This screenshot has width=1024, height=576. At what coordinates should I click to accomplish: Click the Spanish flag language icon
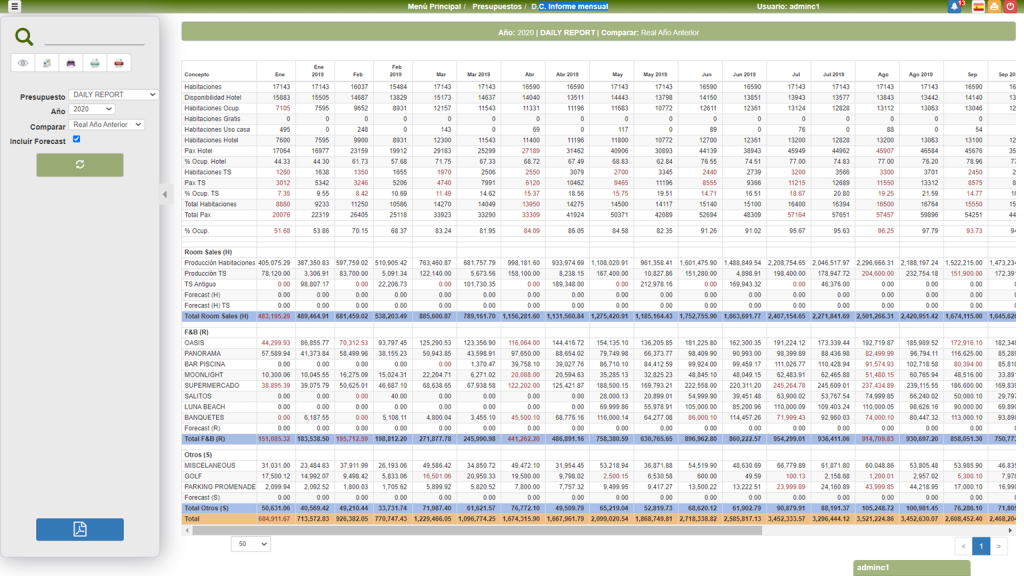click(x=978, y=7)
